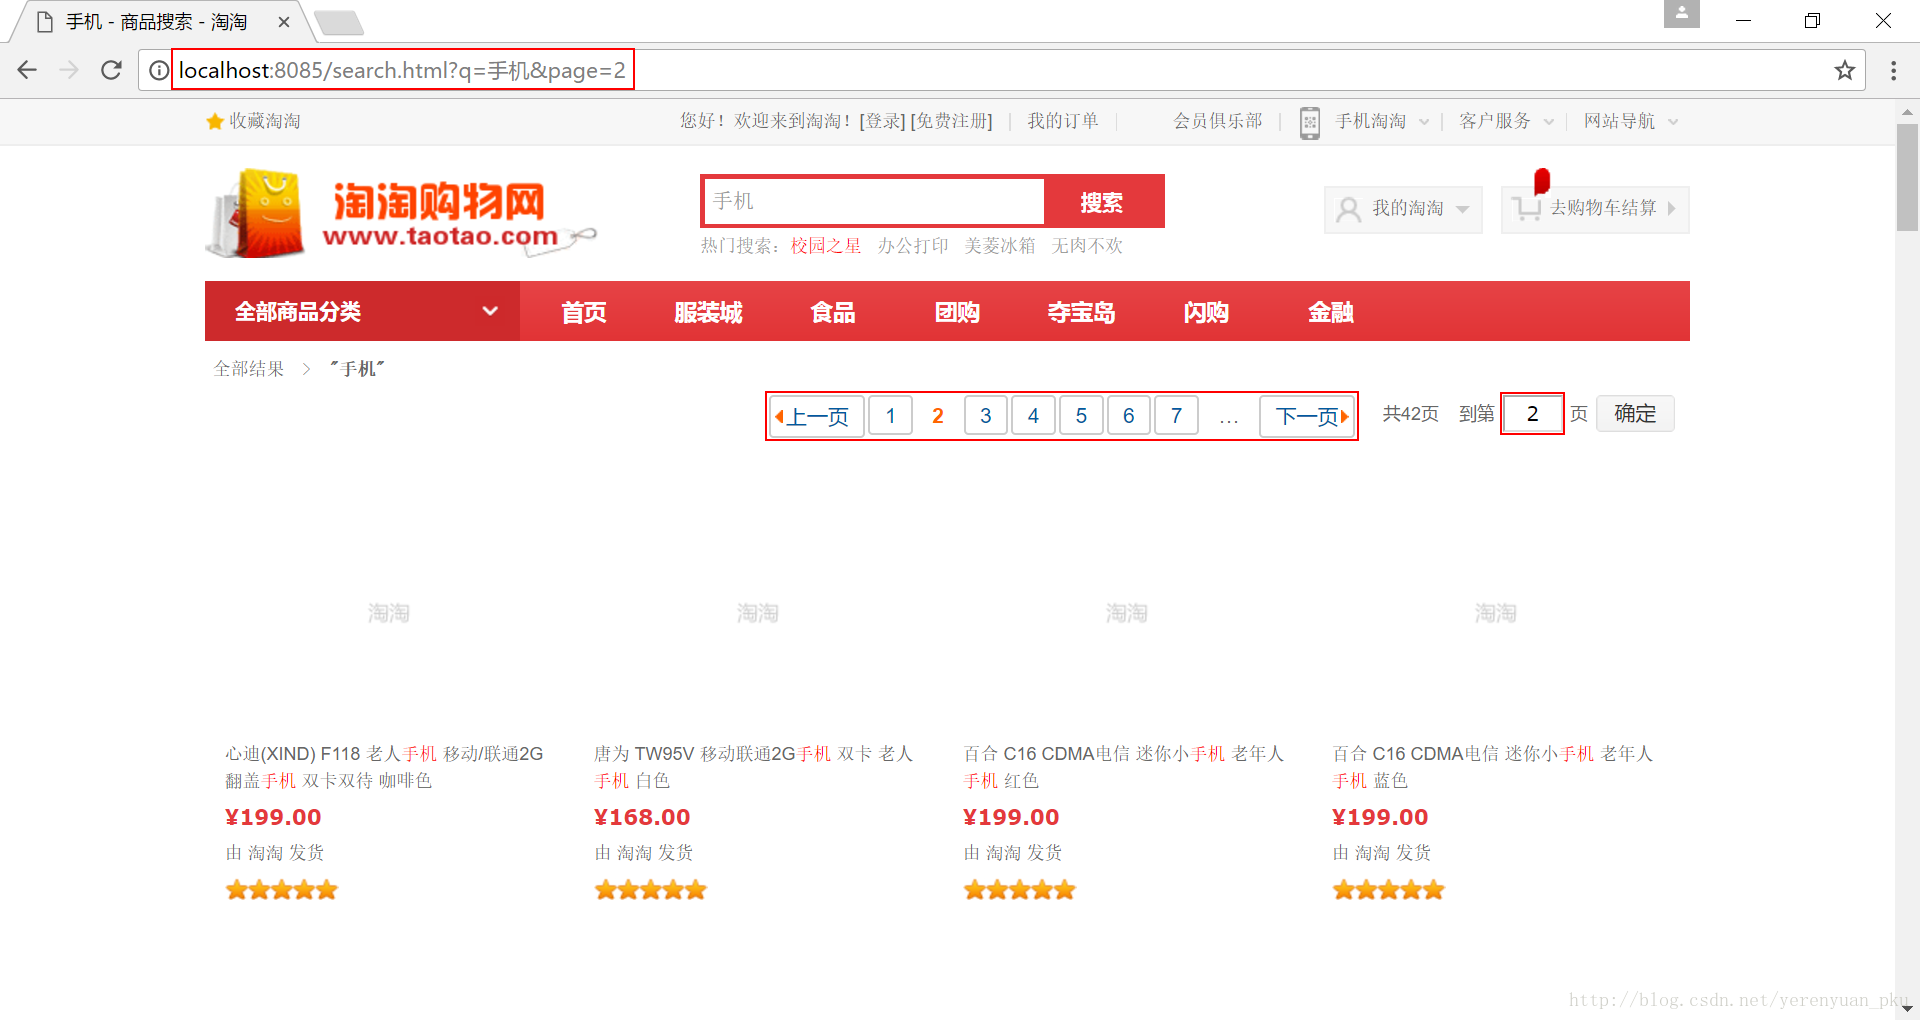The image size is (1920, 1020).
Task: Bookmark page with star icon
Action: (1844, 70)
